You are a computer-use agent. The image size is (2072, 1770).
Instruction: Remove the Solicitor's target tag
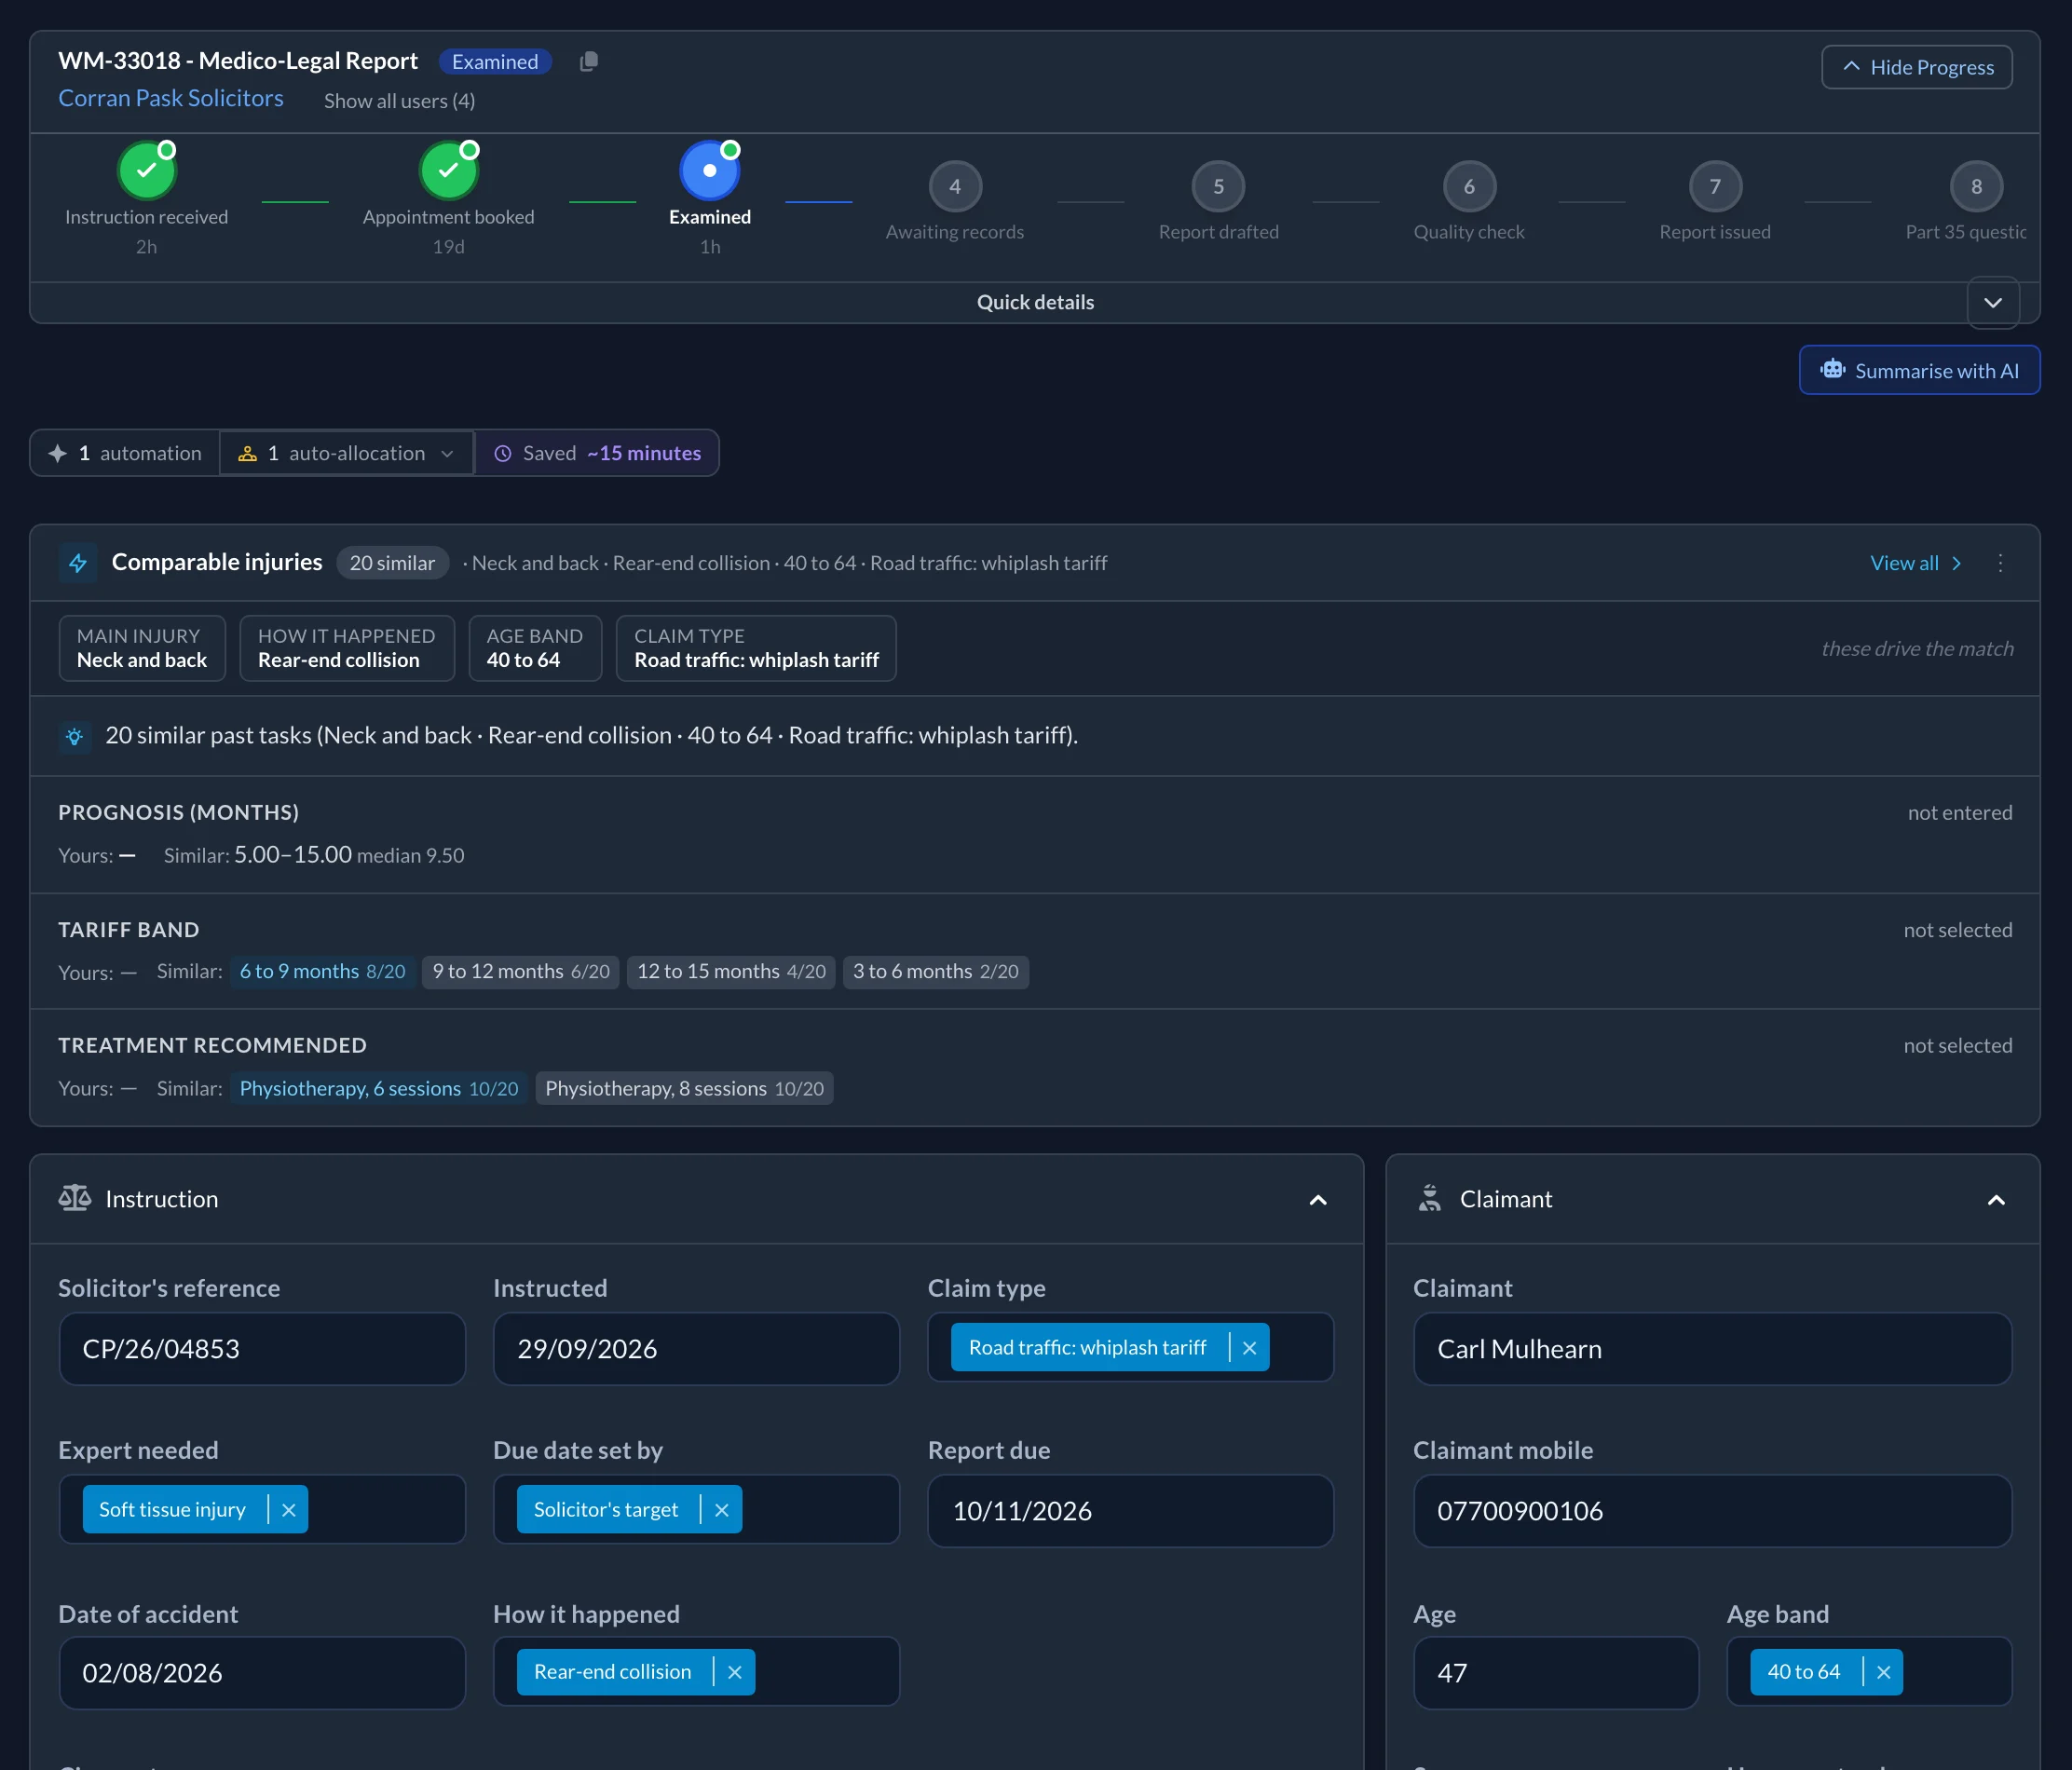tap(721, 1510)
